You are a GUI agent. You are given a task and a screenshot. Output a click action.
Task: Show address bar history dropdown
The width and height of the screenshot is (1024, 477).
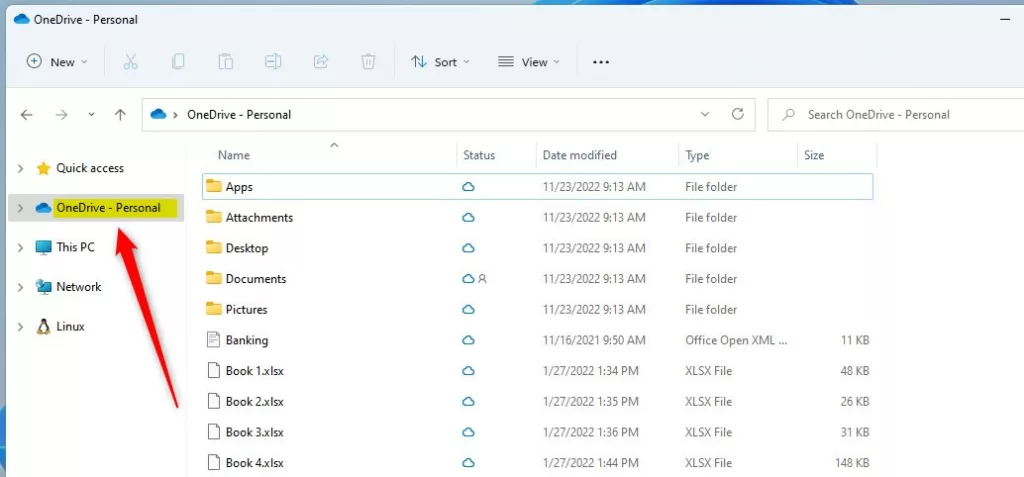[705, 114]
